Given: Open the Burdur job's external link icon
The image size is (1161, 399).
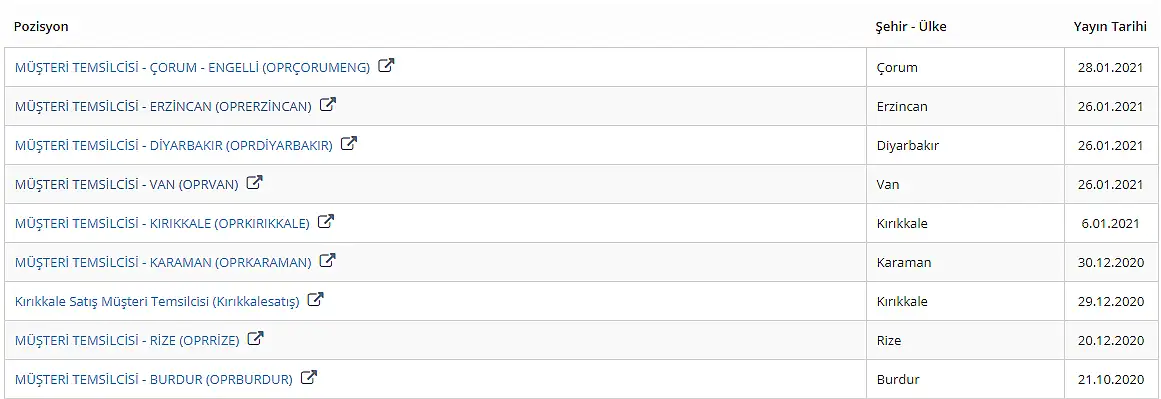Looking at the screenshot, I should [x=309, y=378].
